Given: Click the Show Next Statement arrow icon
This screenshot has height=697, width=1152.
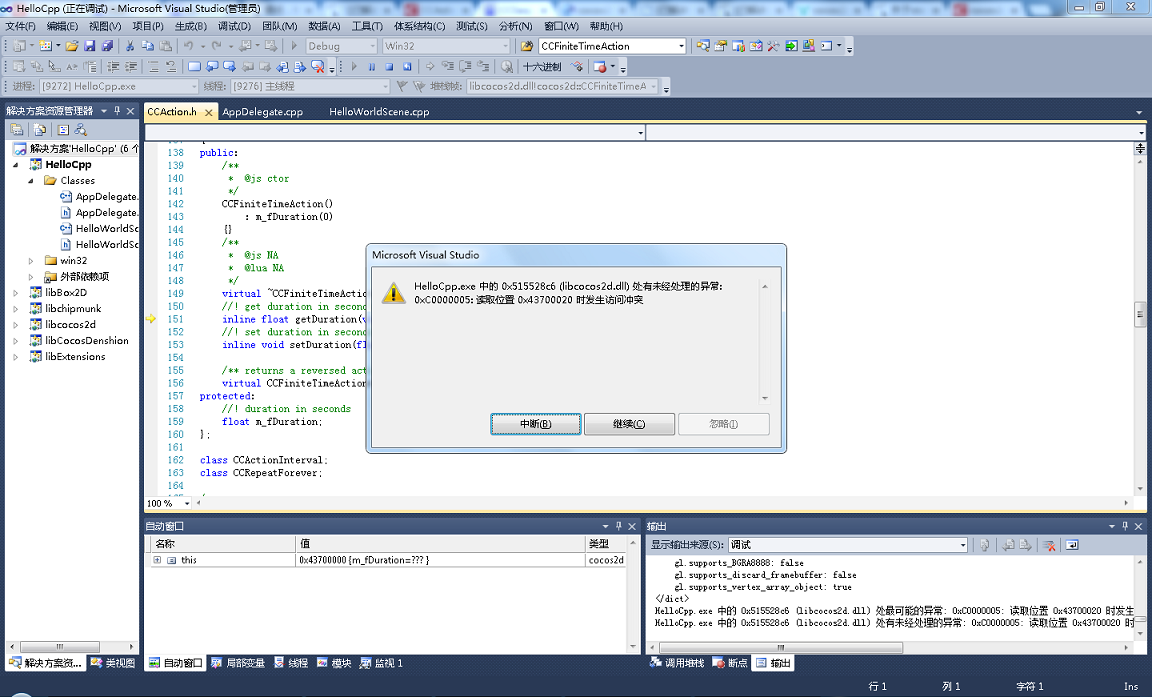Looking at the screenshot, I should [x=430, y=66].
